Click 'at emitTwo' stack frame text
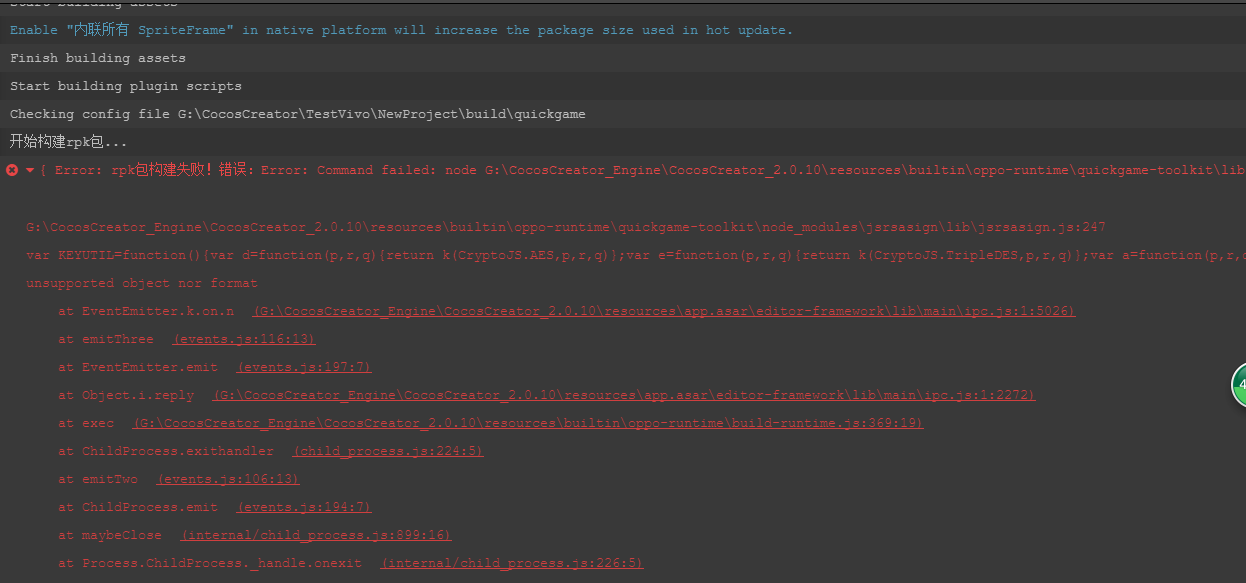This screenshot has width=1246, height=583. (x=98, y=479)
